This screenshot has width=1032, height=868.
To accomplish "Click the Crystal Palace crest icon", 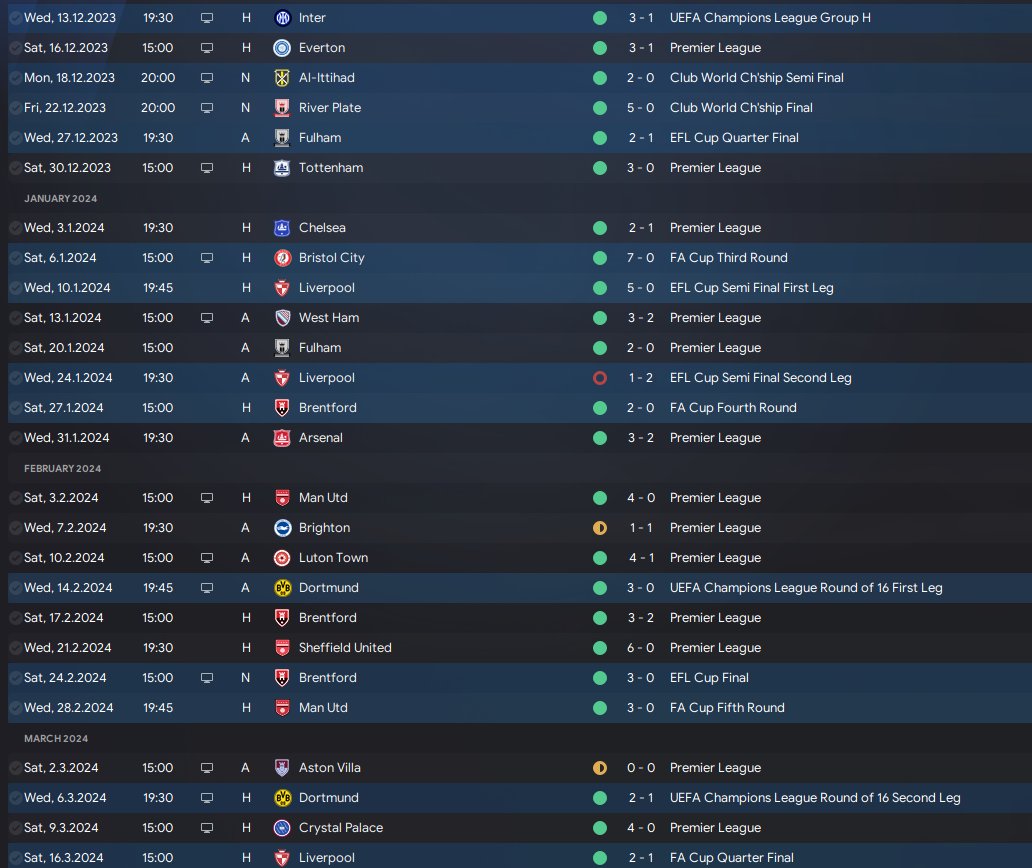I will tap(282, 828).
